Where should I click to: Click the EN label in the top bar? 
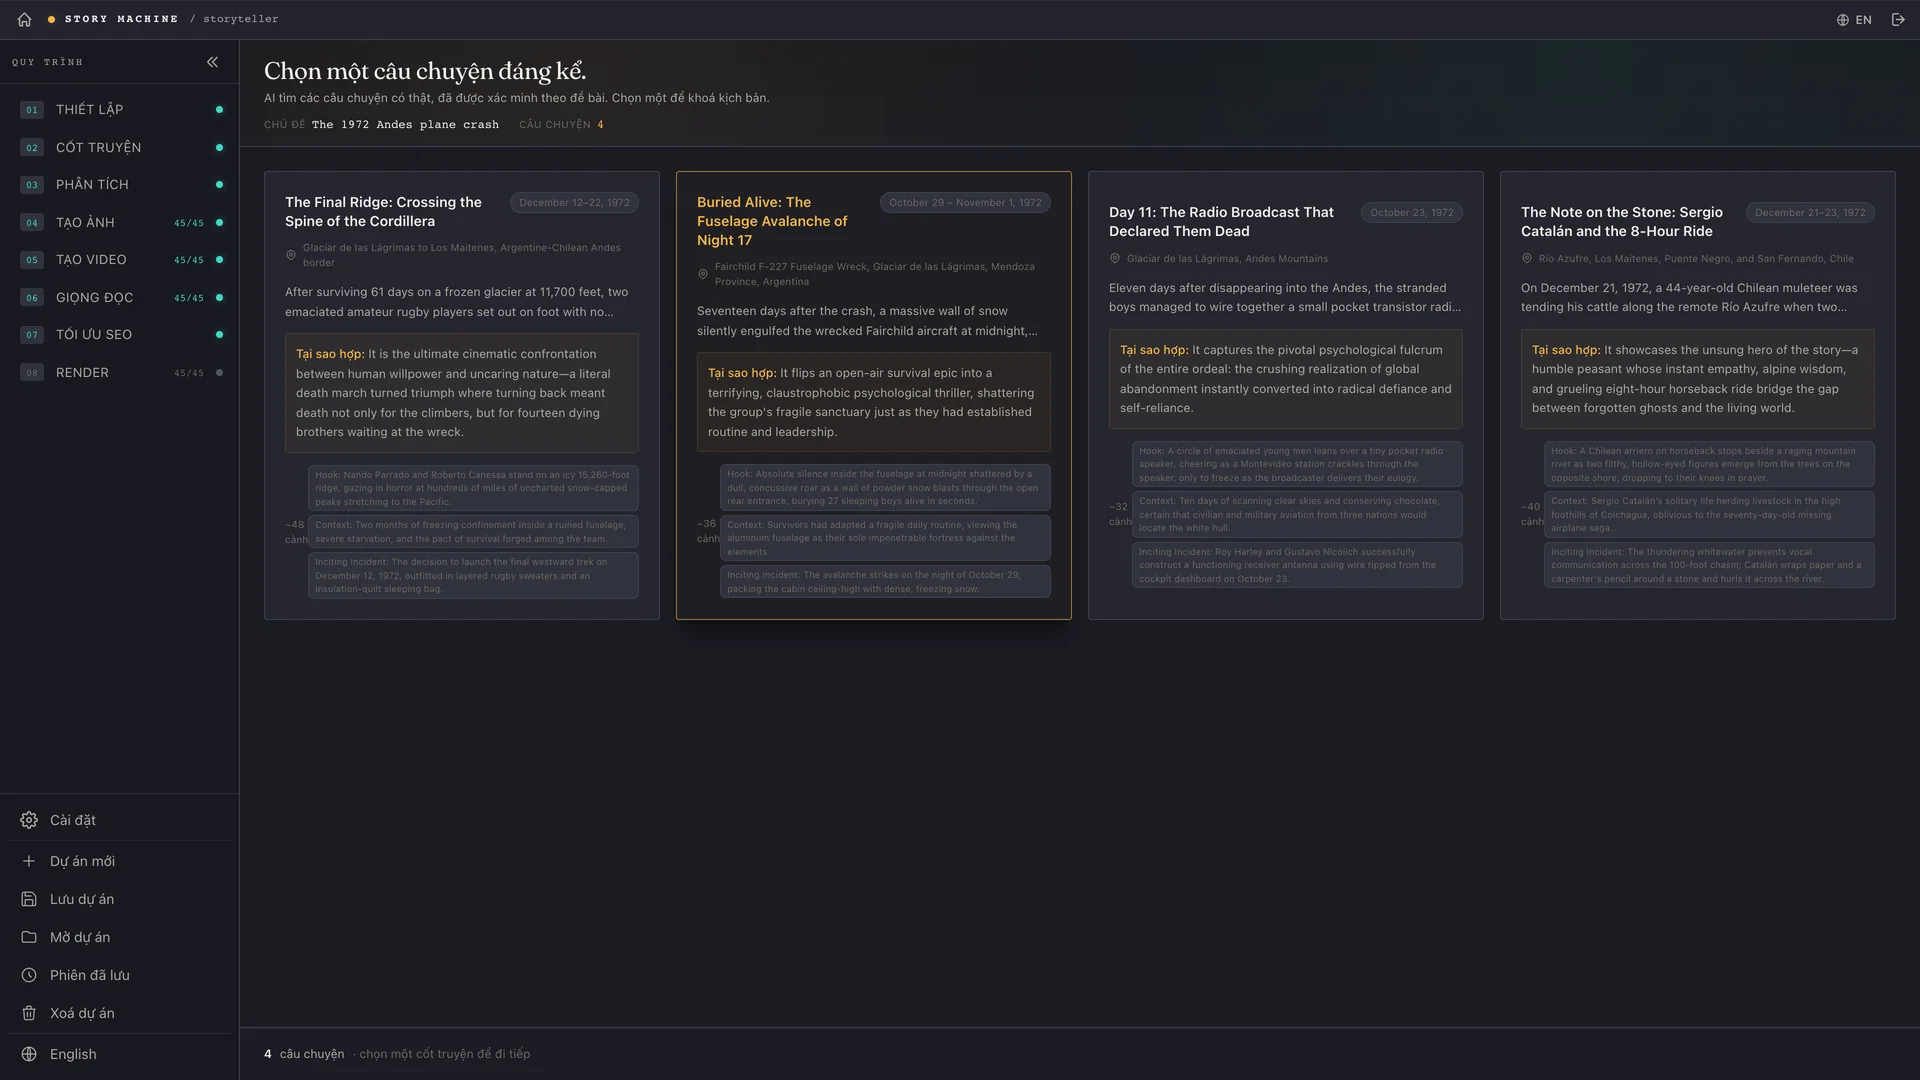(1863, 20)
